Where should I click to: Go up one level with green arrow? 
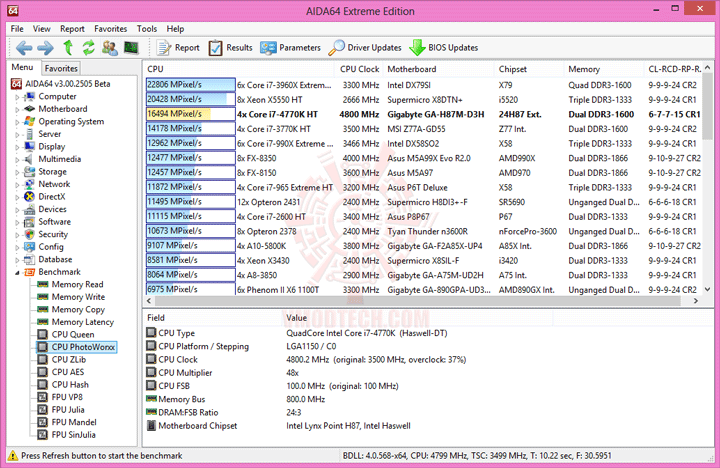[68, 47]
